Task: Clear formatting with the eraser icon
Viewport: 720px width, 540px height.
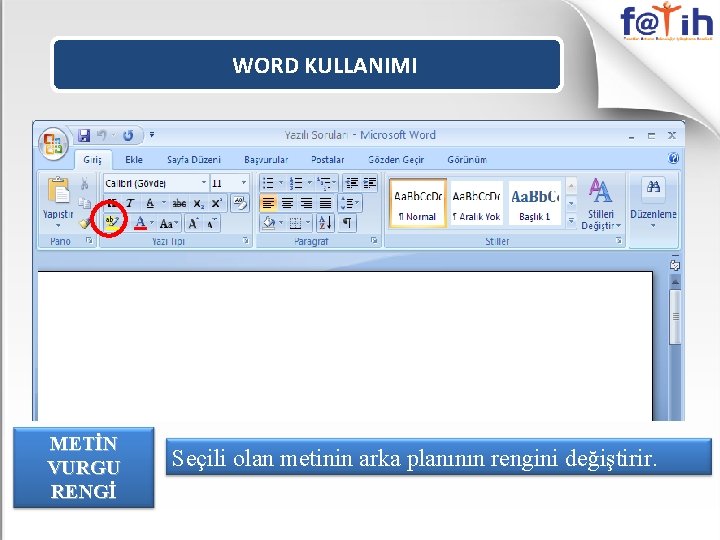Action: 240,203
